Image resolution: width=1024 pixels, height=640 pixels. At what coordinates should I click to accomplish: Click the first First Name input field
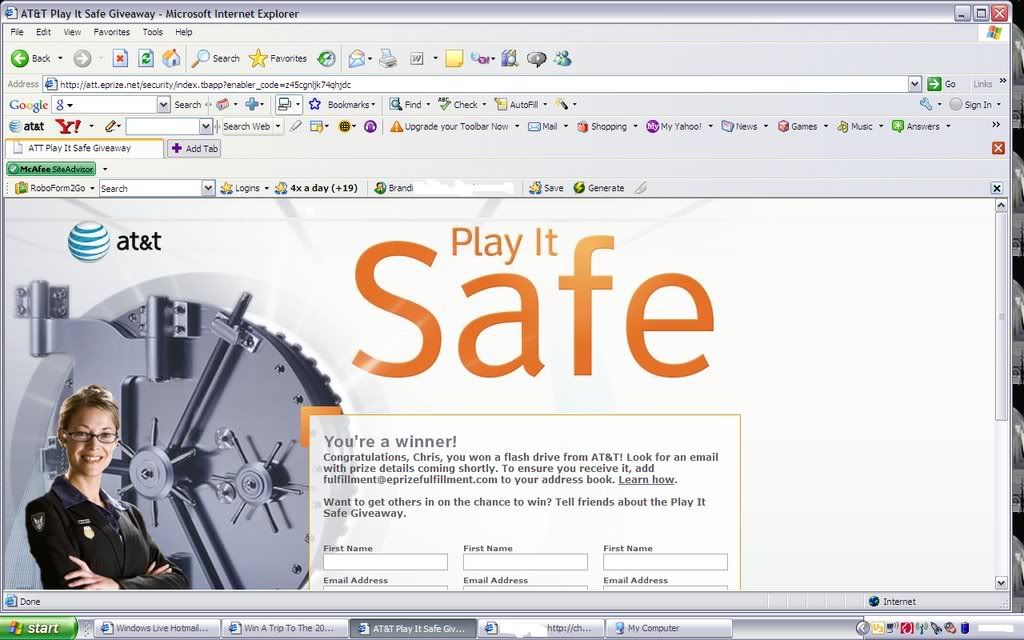click(x=385, y=562)
